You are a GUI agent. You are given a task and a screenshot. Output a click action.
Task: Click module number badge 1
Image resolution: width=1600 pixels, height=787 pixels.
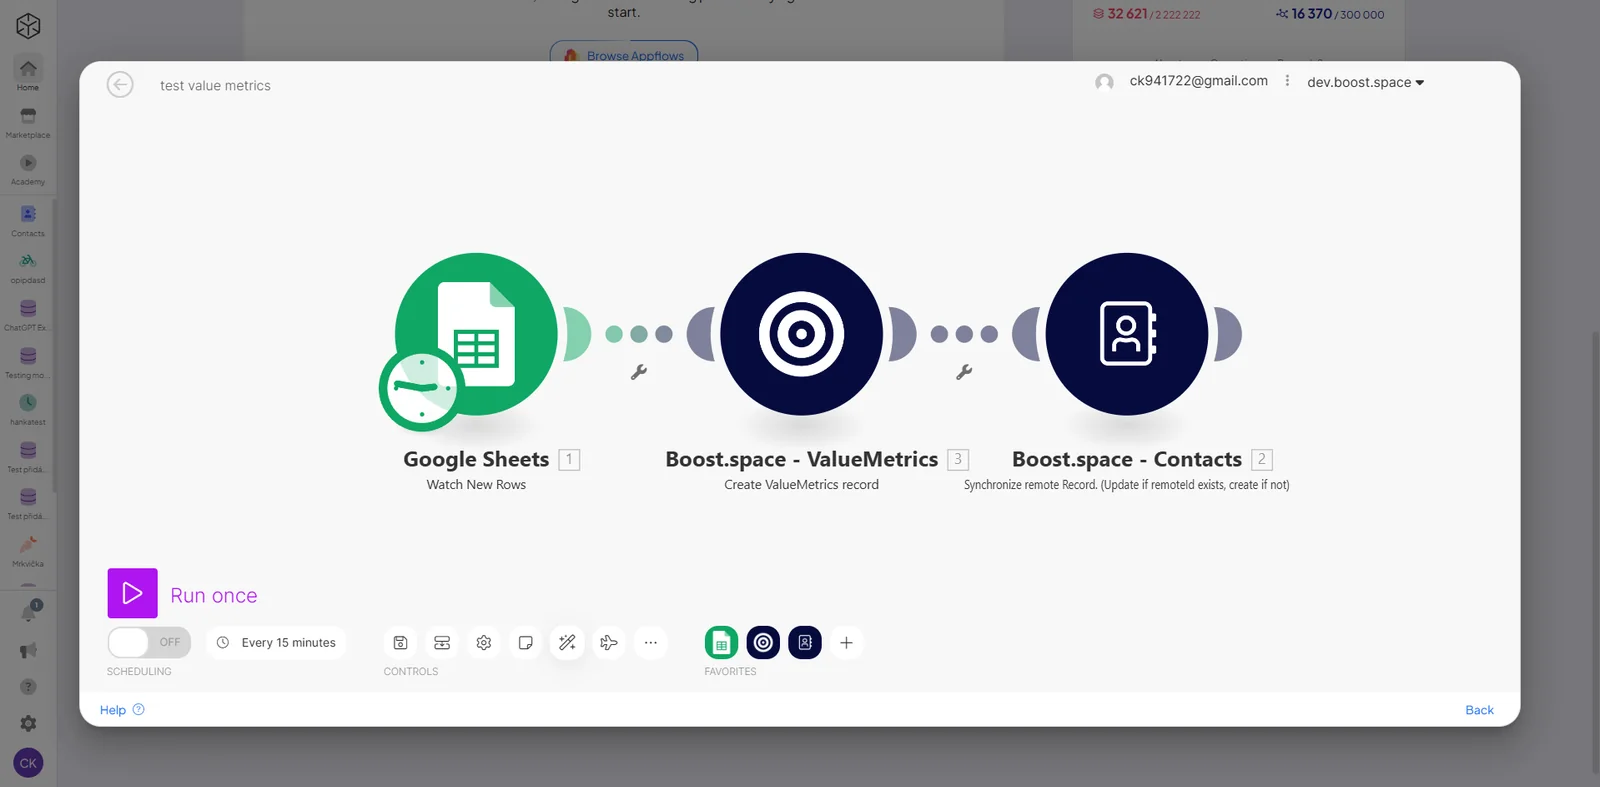click(569, 459)
